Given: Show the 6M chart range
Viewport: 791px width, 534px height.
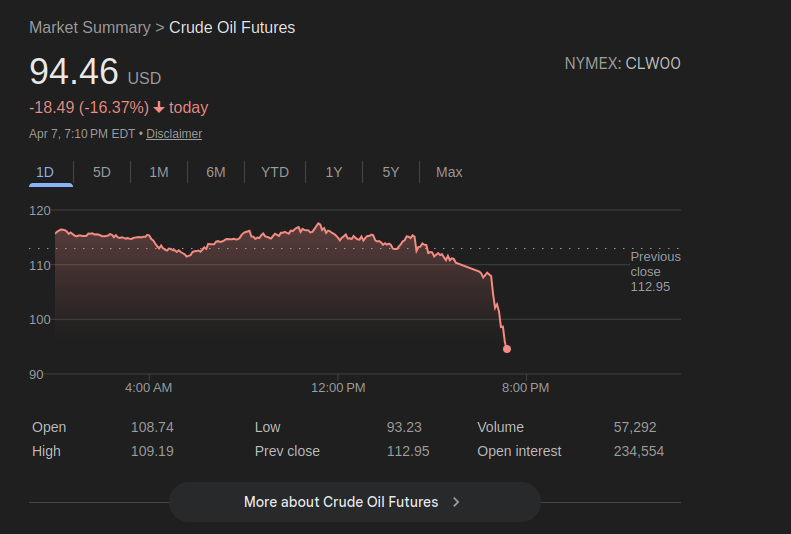Looking at the screenshot, I should click(x=216, y=172).
